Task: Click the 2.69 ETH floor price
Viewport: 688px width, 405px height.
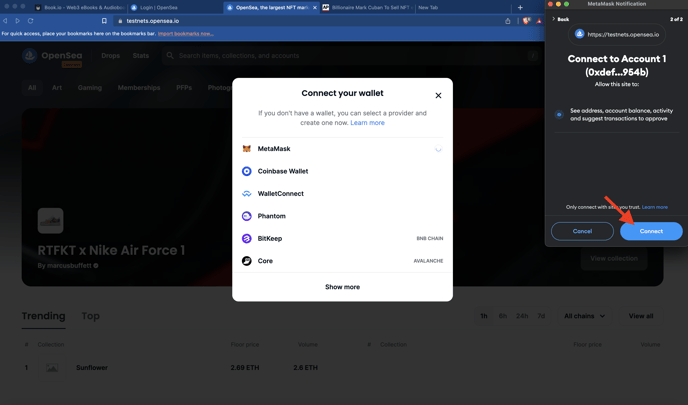Action: [x=245, y=368]
